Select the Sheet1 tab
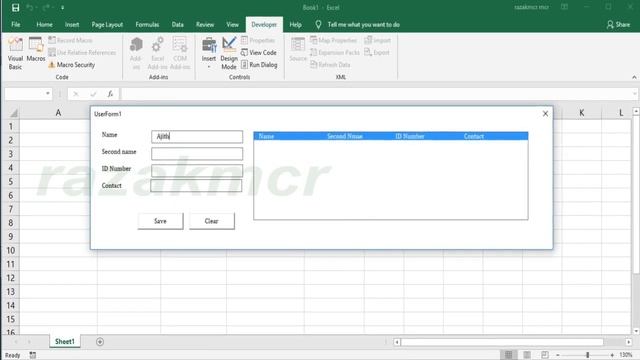The height and width of the screenshot is (360, 640). click(x=65, y=341)
